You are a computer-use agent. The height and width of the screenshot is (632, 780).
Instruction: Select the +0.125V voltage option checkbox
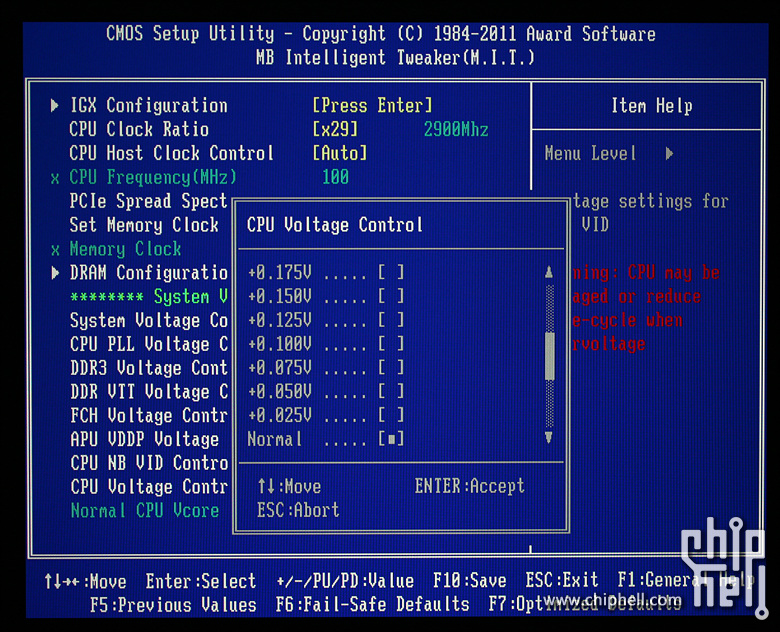pyautogui.click(x=391, y=320)
